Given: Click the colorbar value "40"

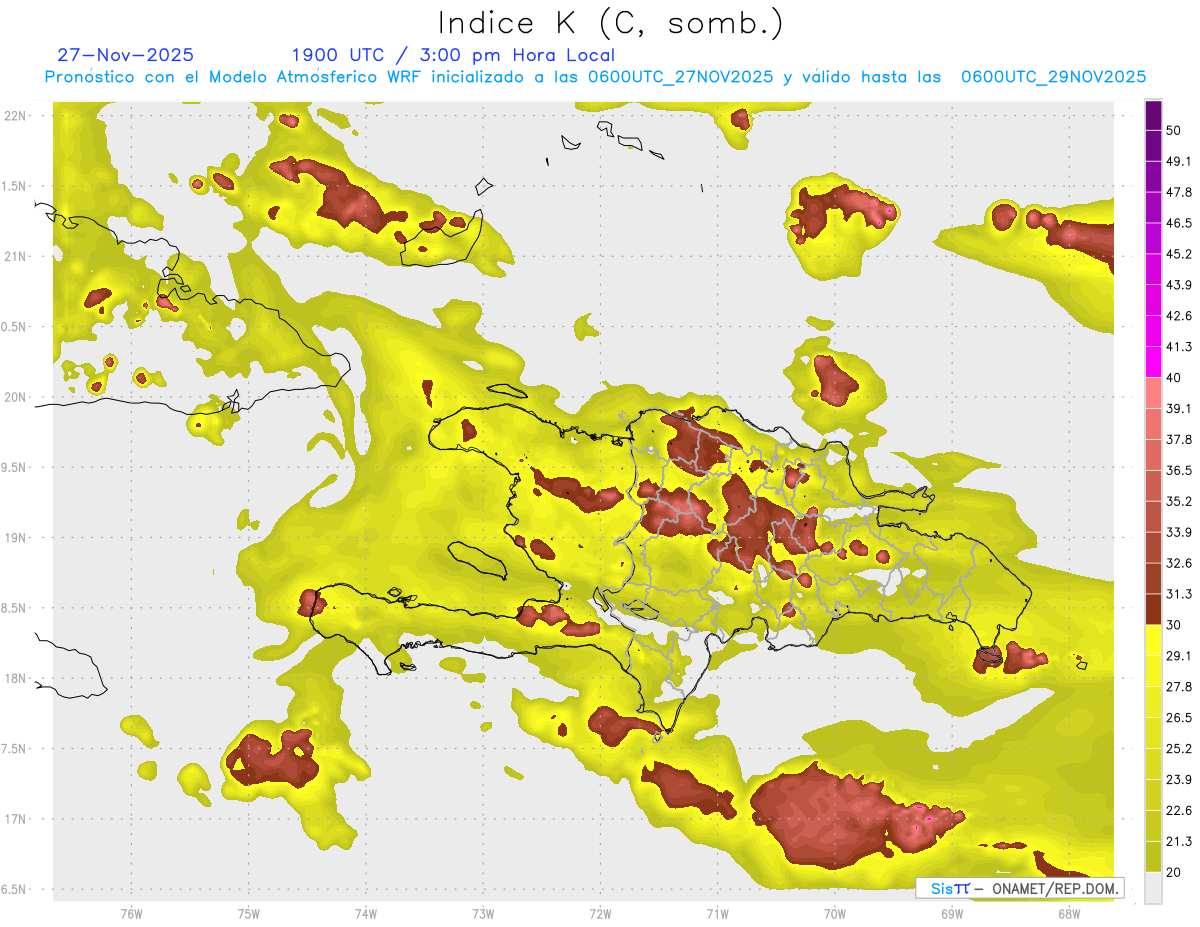Looking at the screenshot, I should tap(1174, 378).
